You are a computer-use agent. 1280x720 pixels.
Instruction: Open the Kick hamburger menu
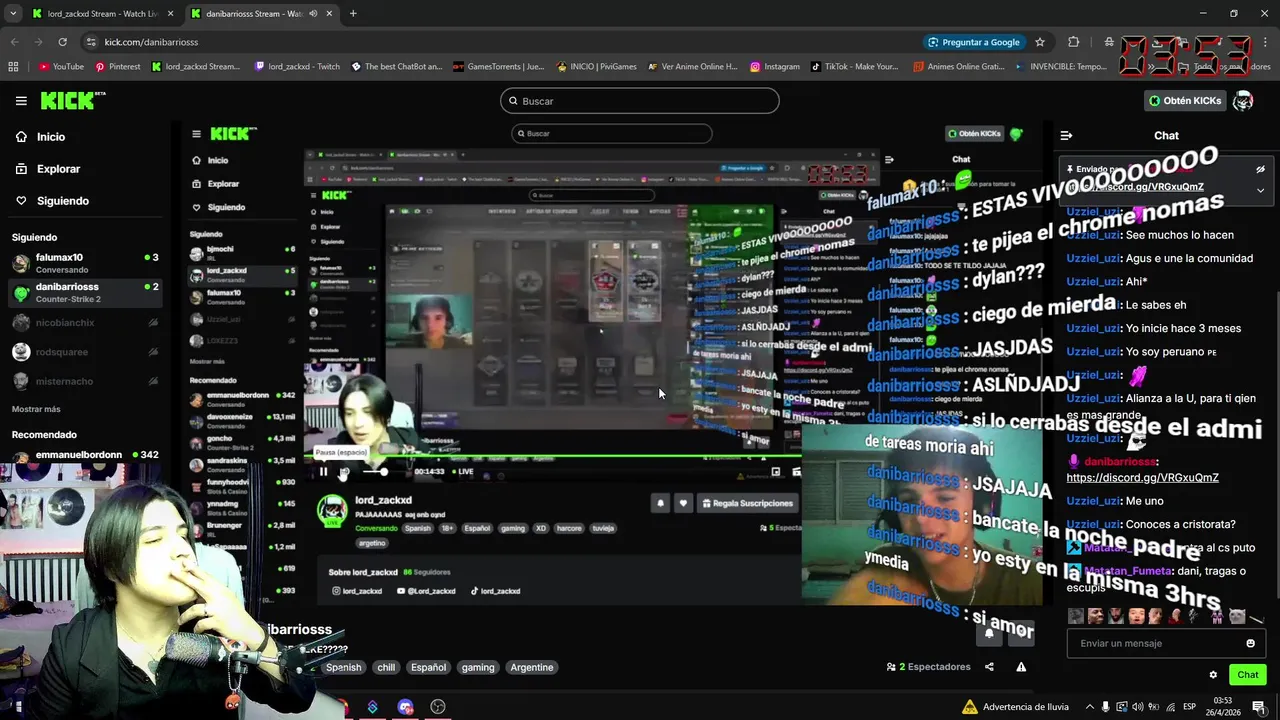pos(21,101)
